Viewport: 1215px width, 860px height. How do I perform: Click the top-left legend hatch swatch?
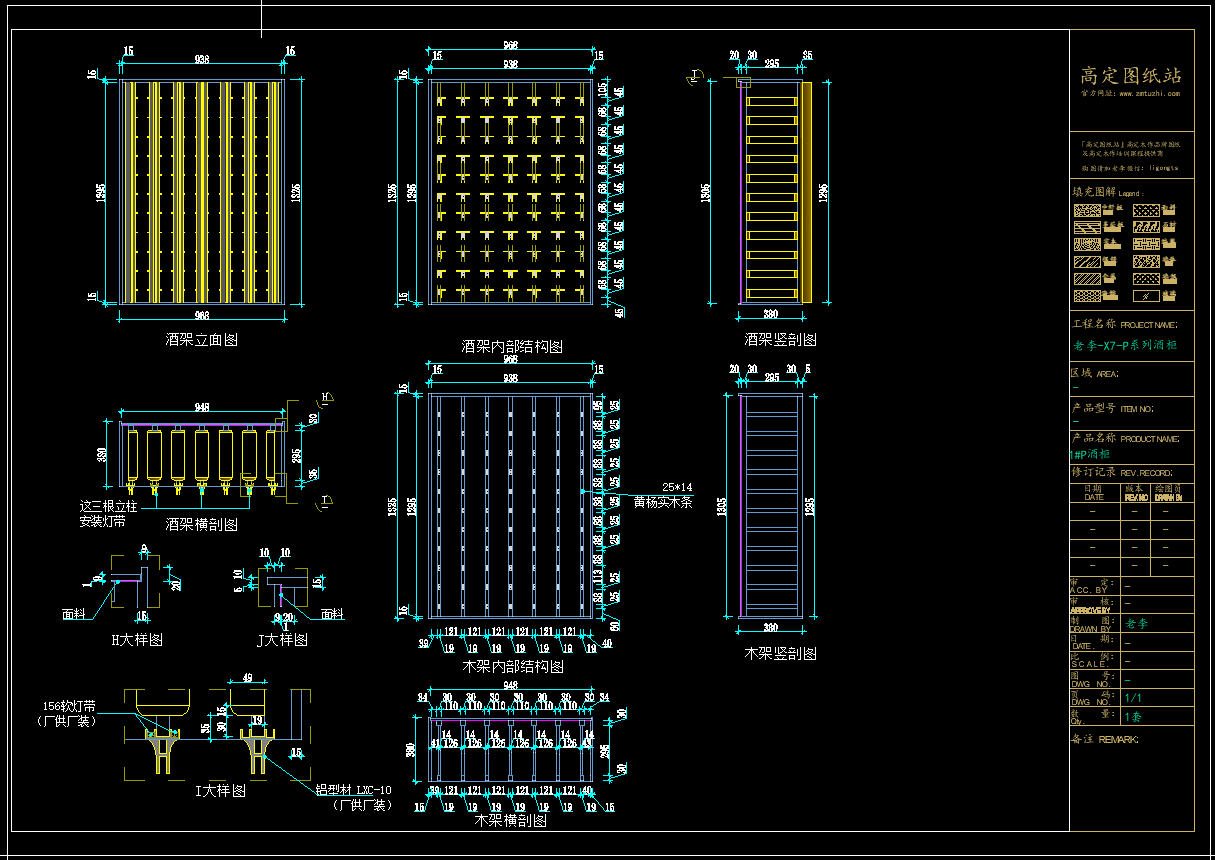1086,211
